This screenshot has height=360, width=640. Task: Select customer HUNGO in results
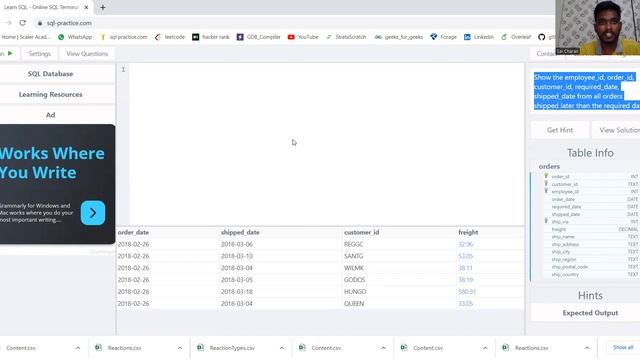pos(355,292)
